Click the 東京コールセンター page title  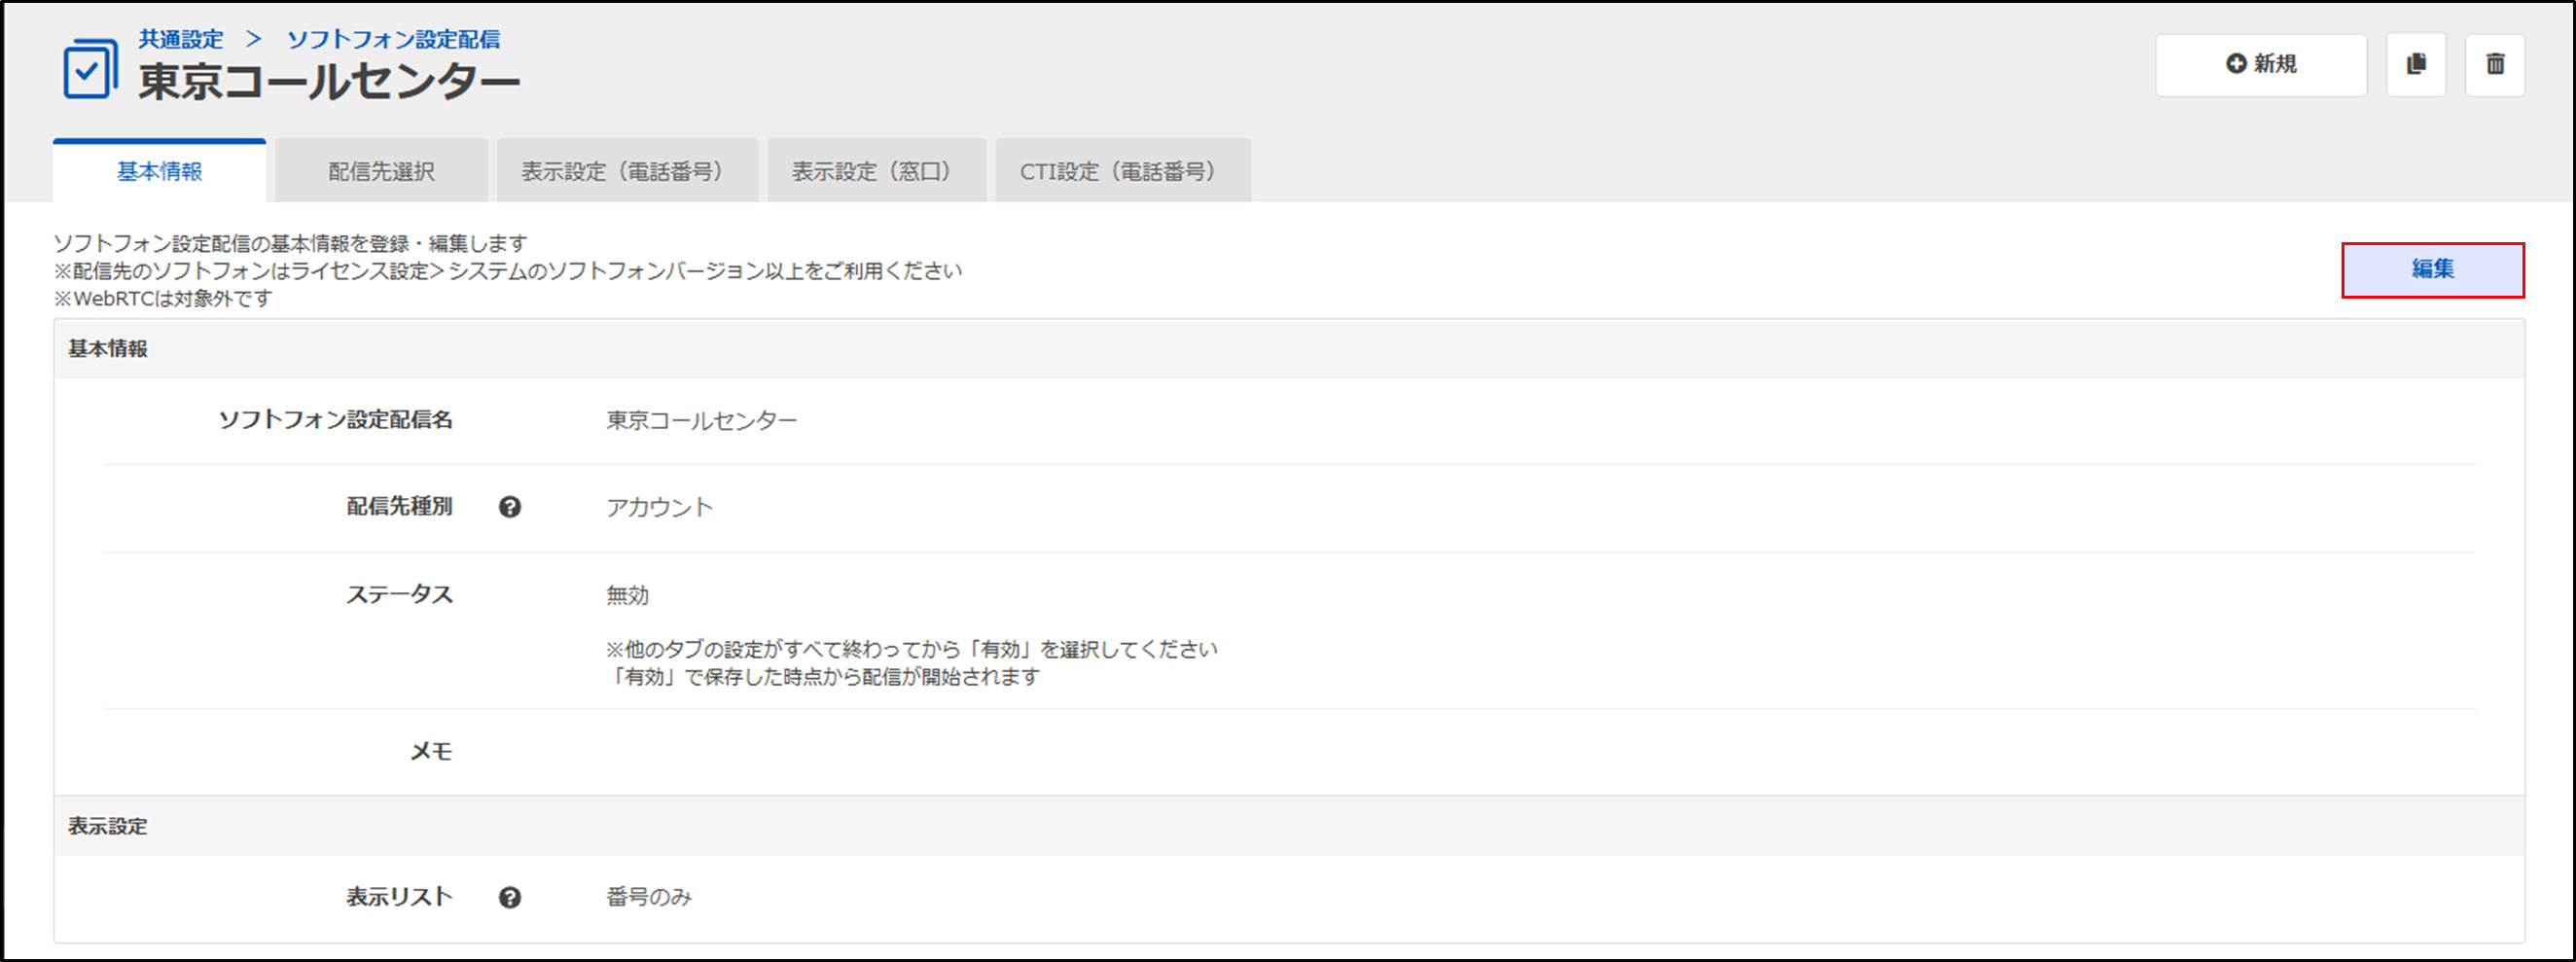(x=329, y=82)
